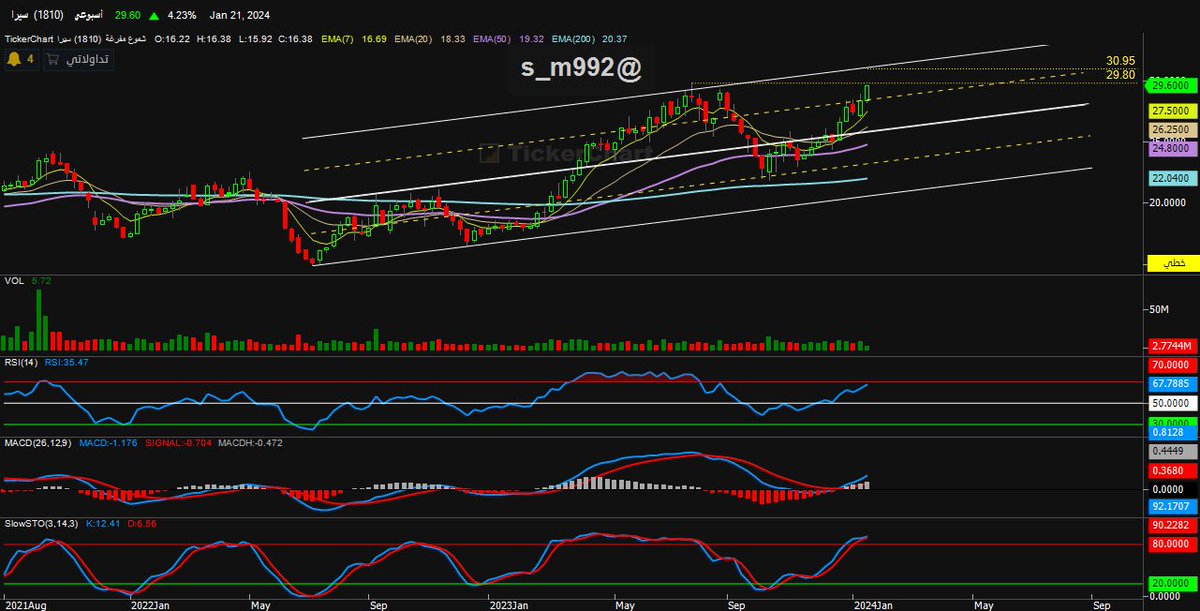Click the 29.80 price level label
This screenshot has width=1200, height=611.
point(1120,74)
